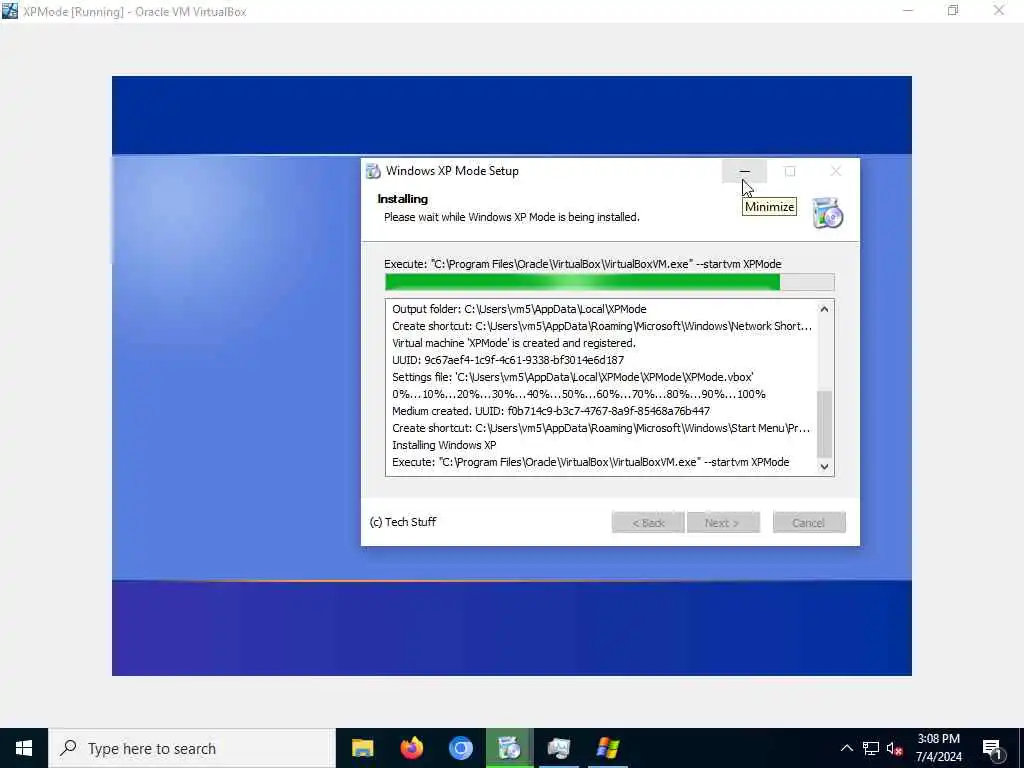Select the 'Installing Windows XP' log line
1024x768 pixels.
444,445
